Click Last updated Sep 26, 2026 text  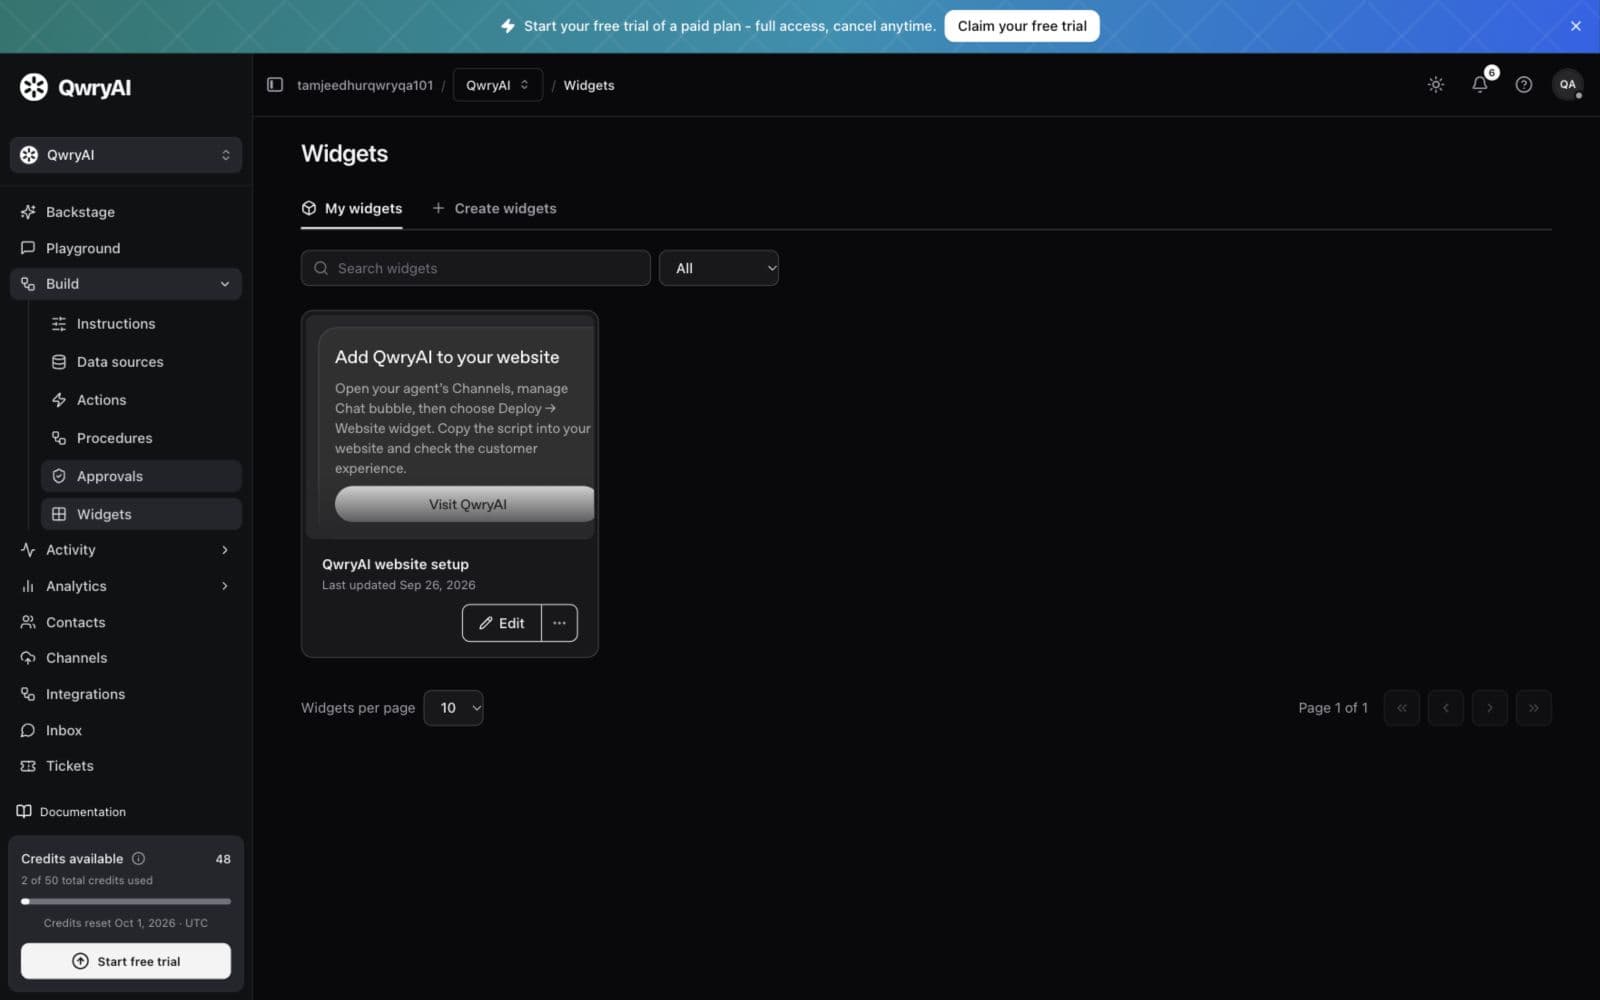(x=399, y=585)
